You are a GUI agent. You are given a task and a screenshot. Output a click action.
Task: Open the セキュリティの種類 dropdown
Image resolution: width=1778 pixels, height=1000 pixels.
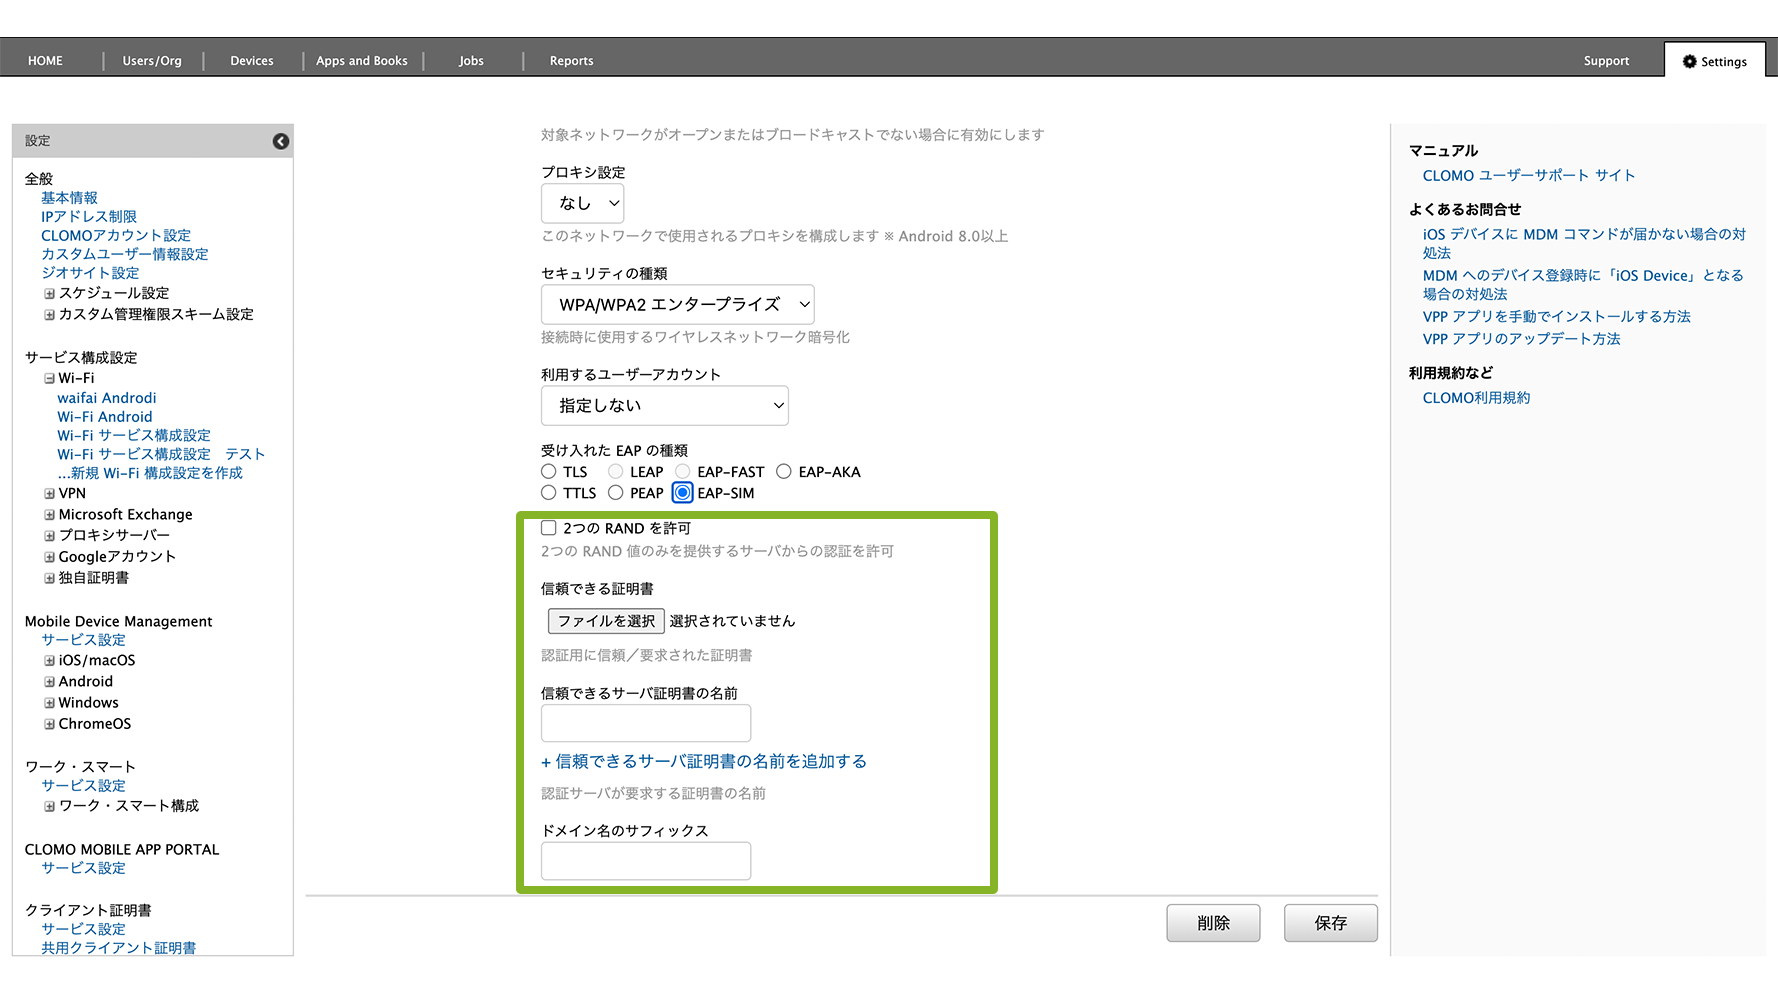(x=677, y=304)
